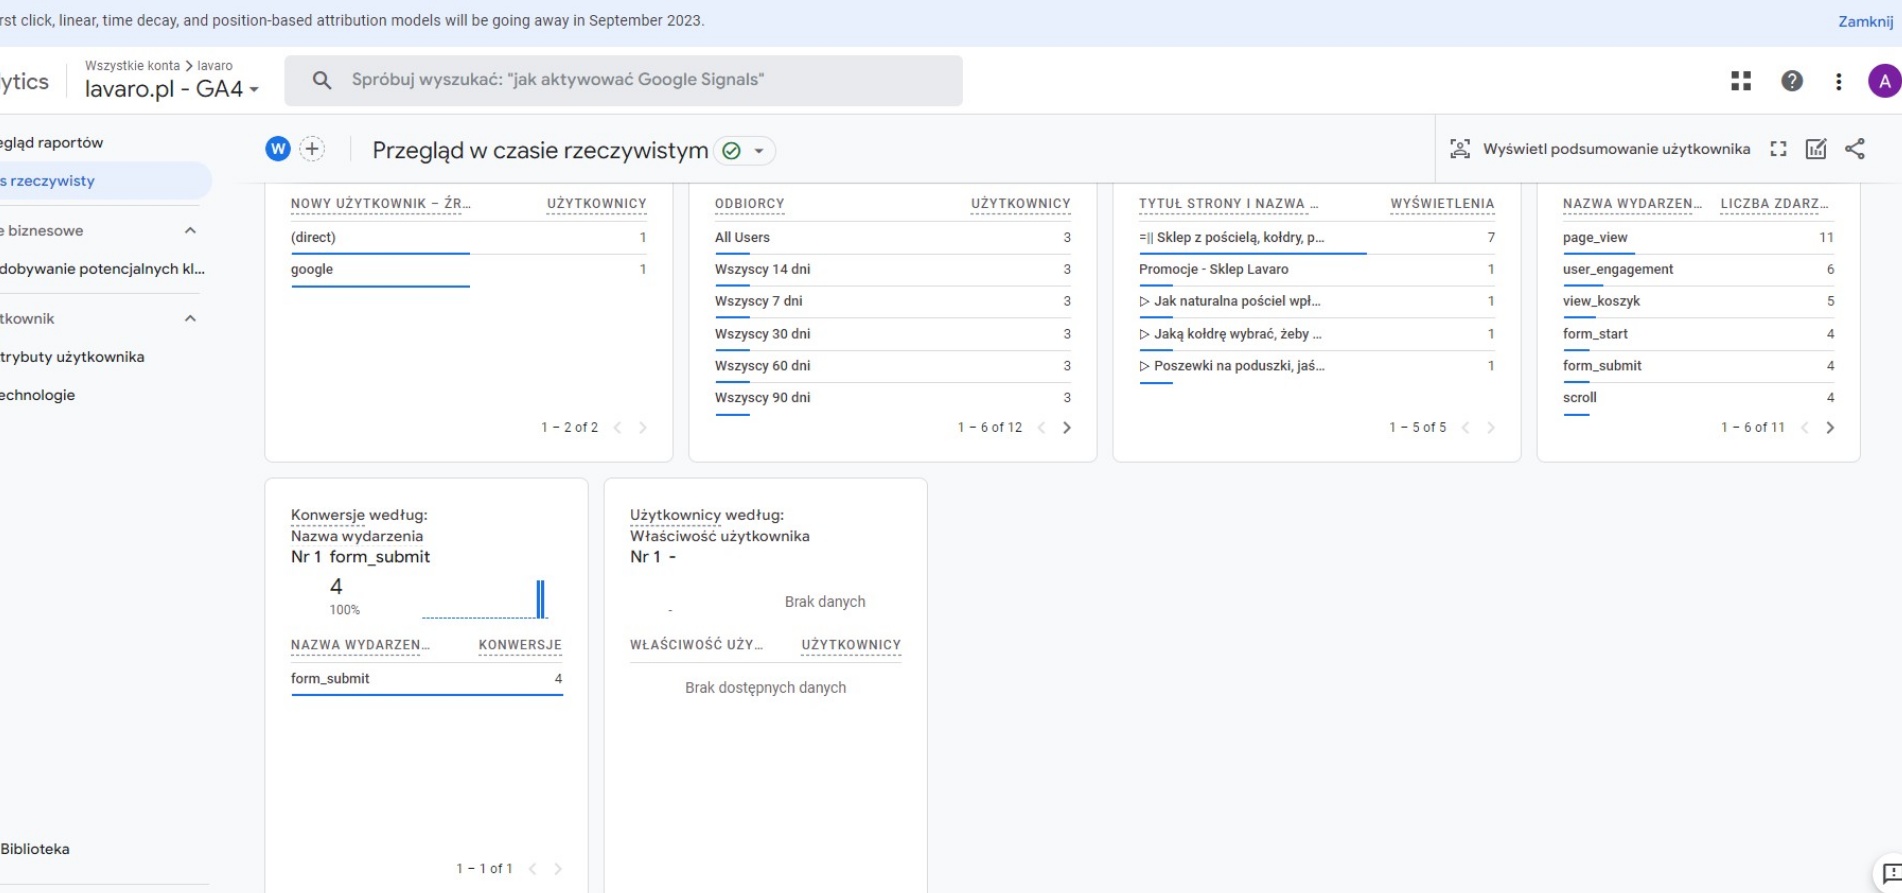Go to next page of audiences card
The image size is (1902, 893).
pyautogui.click(x=1067, y=428)
